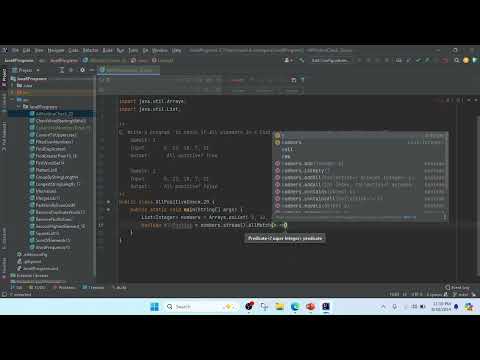Open the Project view selector dropdown
Screen dimensions: 480x360
coord(26,70)
